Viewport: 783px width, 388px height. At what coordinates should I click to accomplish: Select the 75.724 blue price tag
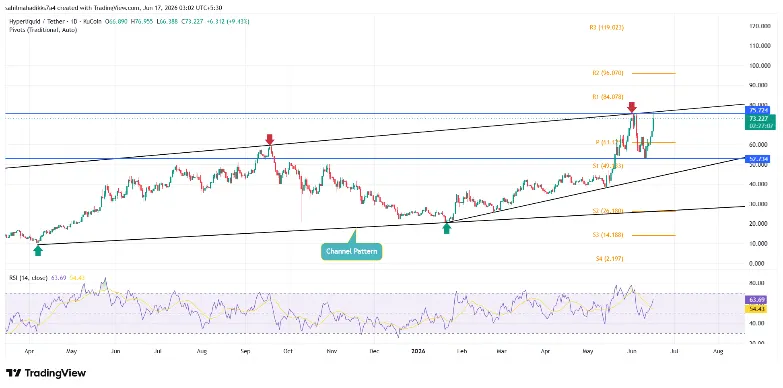coord(759,110)
